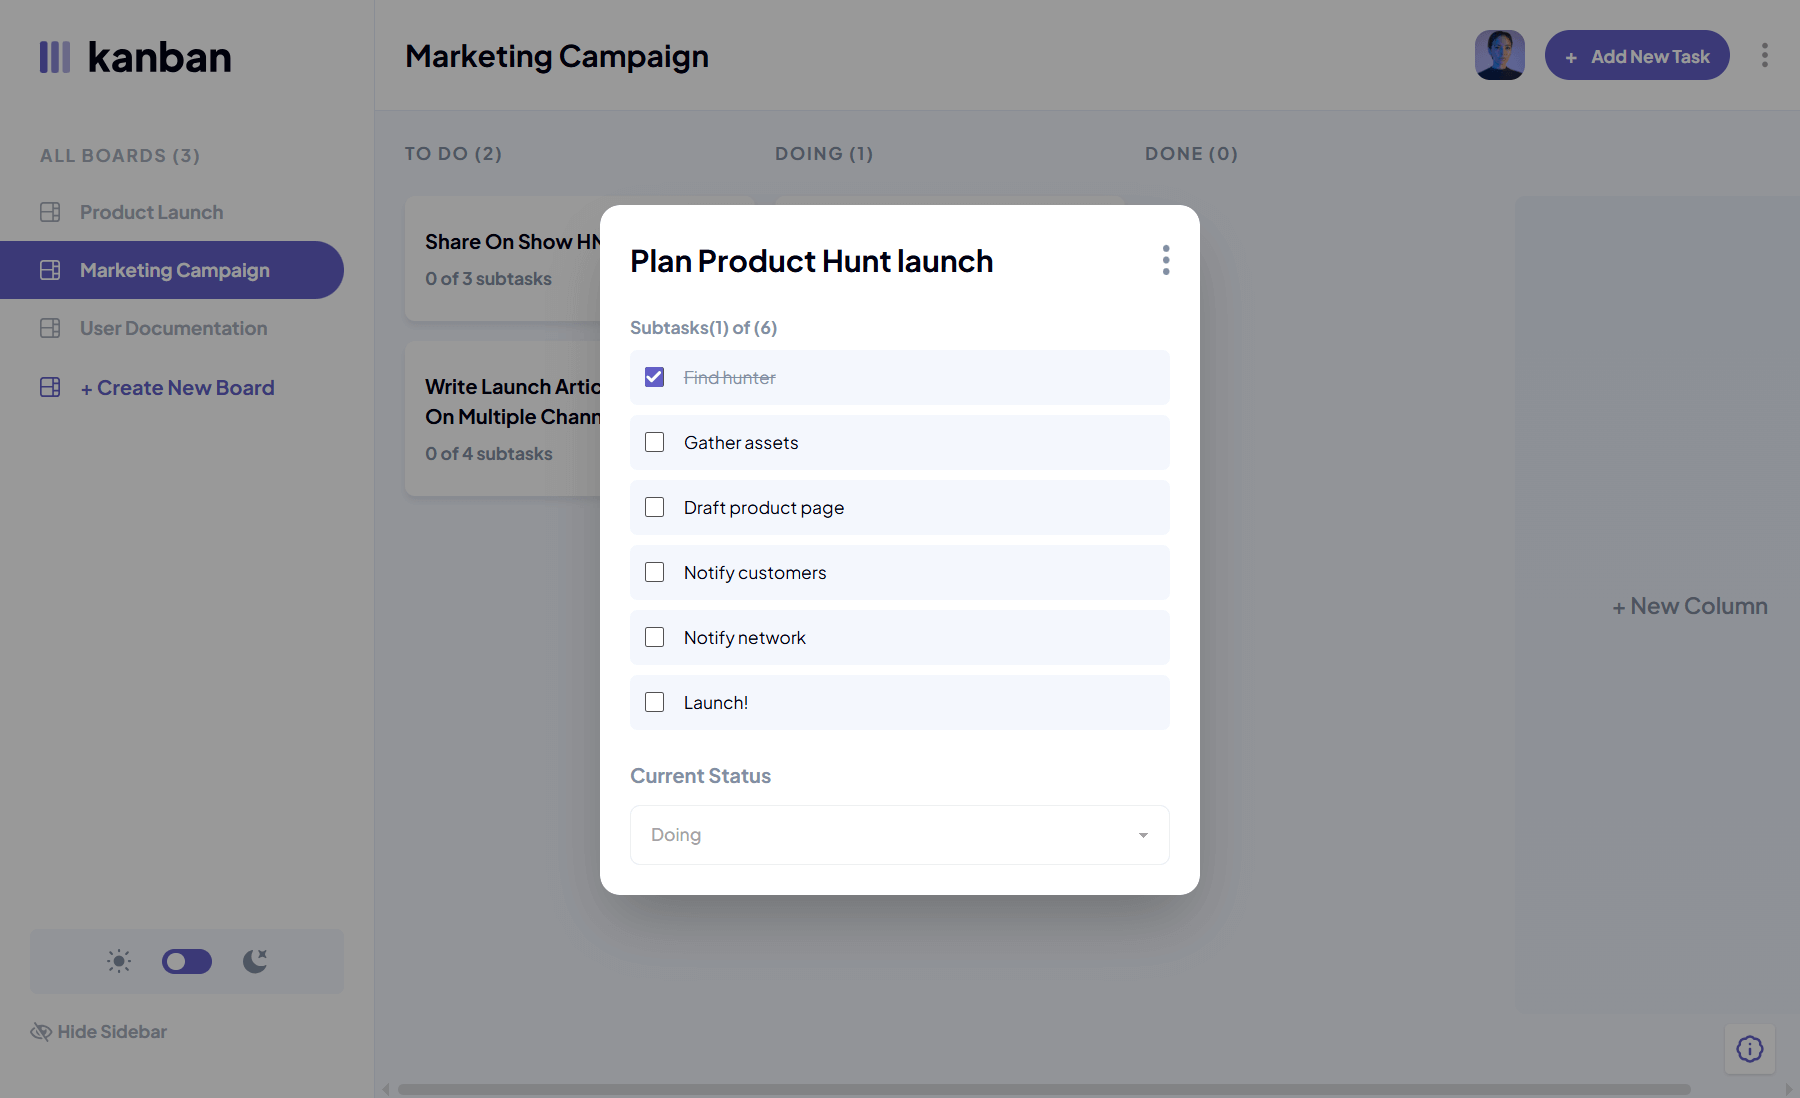Open the board options three-dot menu

[1764, 56]
